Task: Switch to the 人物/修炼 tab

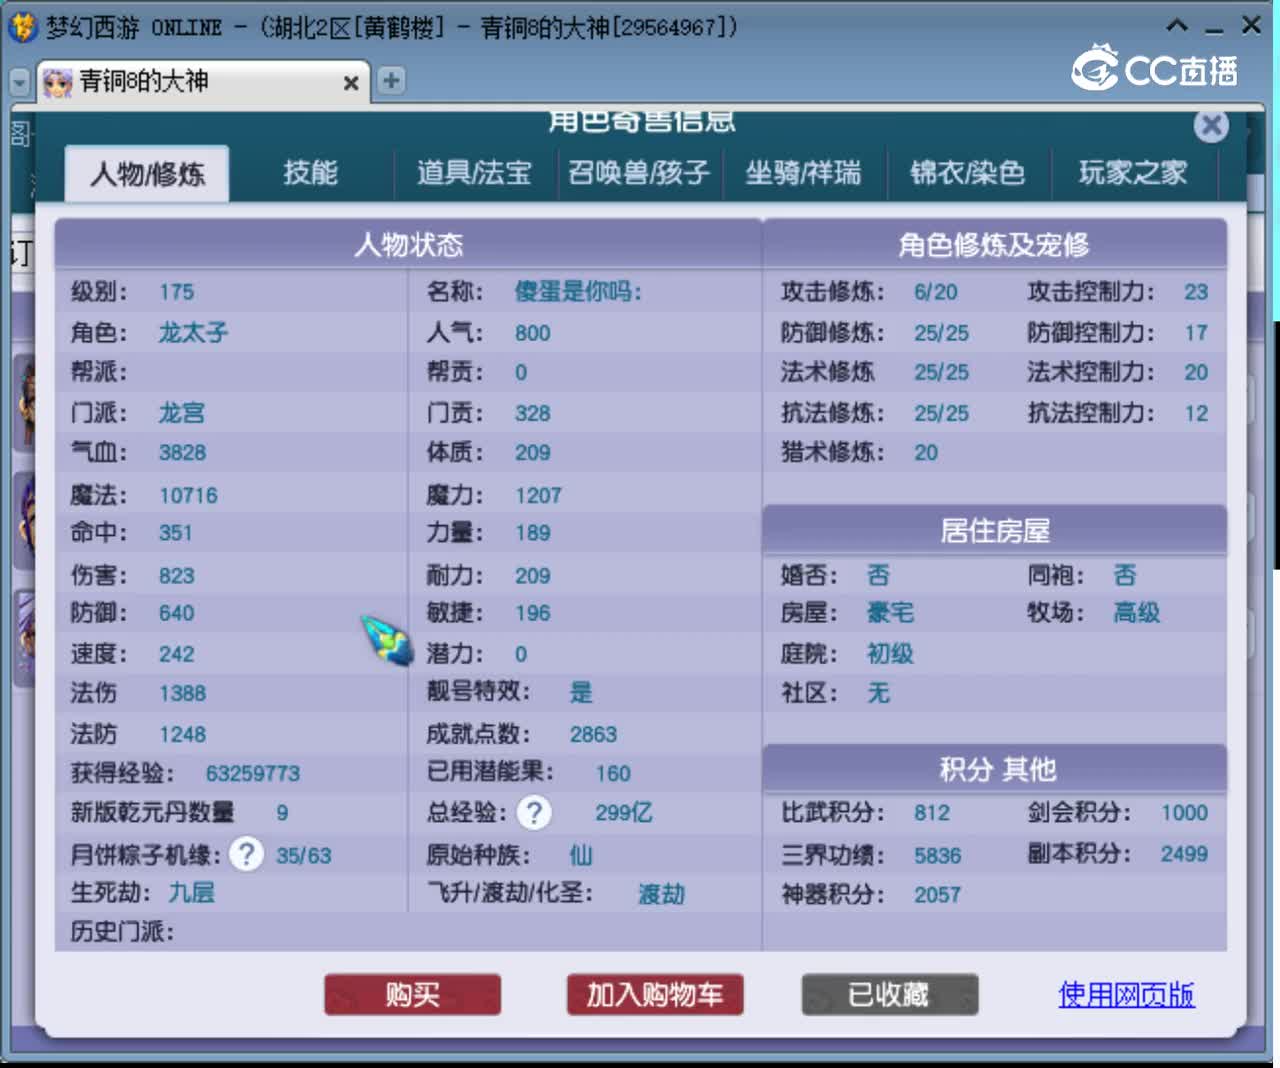Action: point(147,174)
